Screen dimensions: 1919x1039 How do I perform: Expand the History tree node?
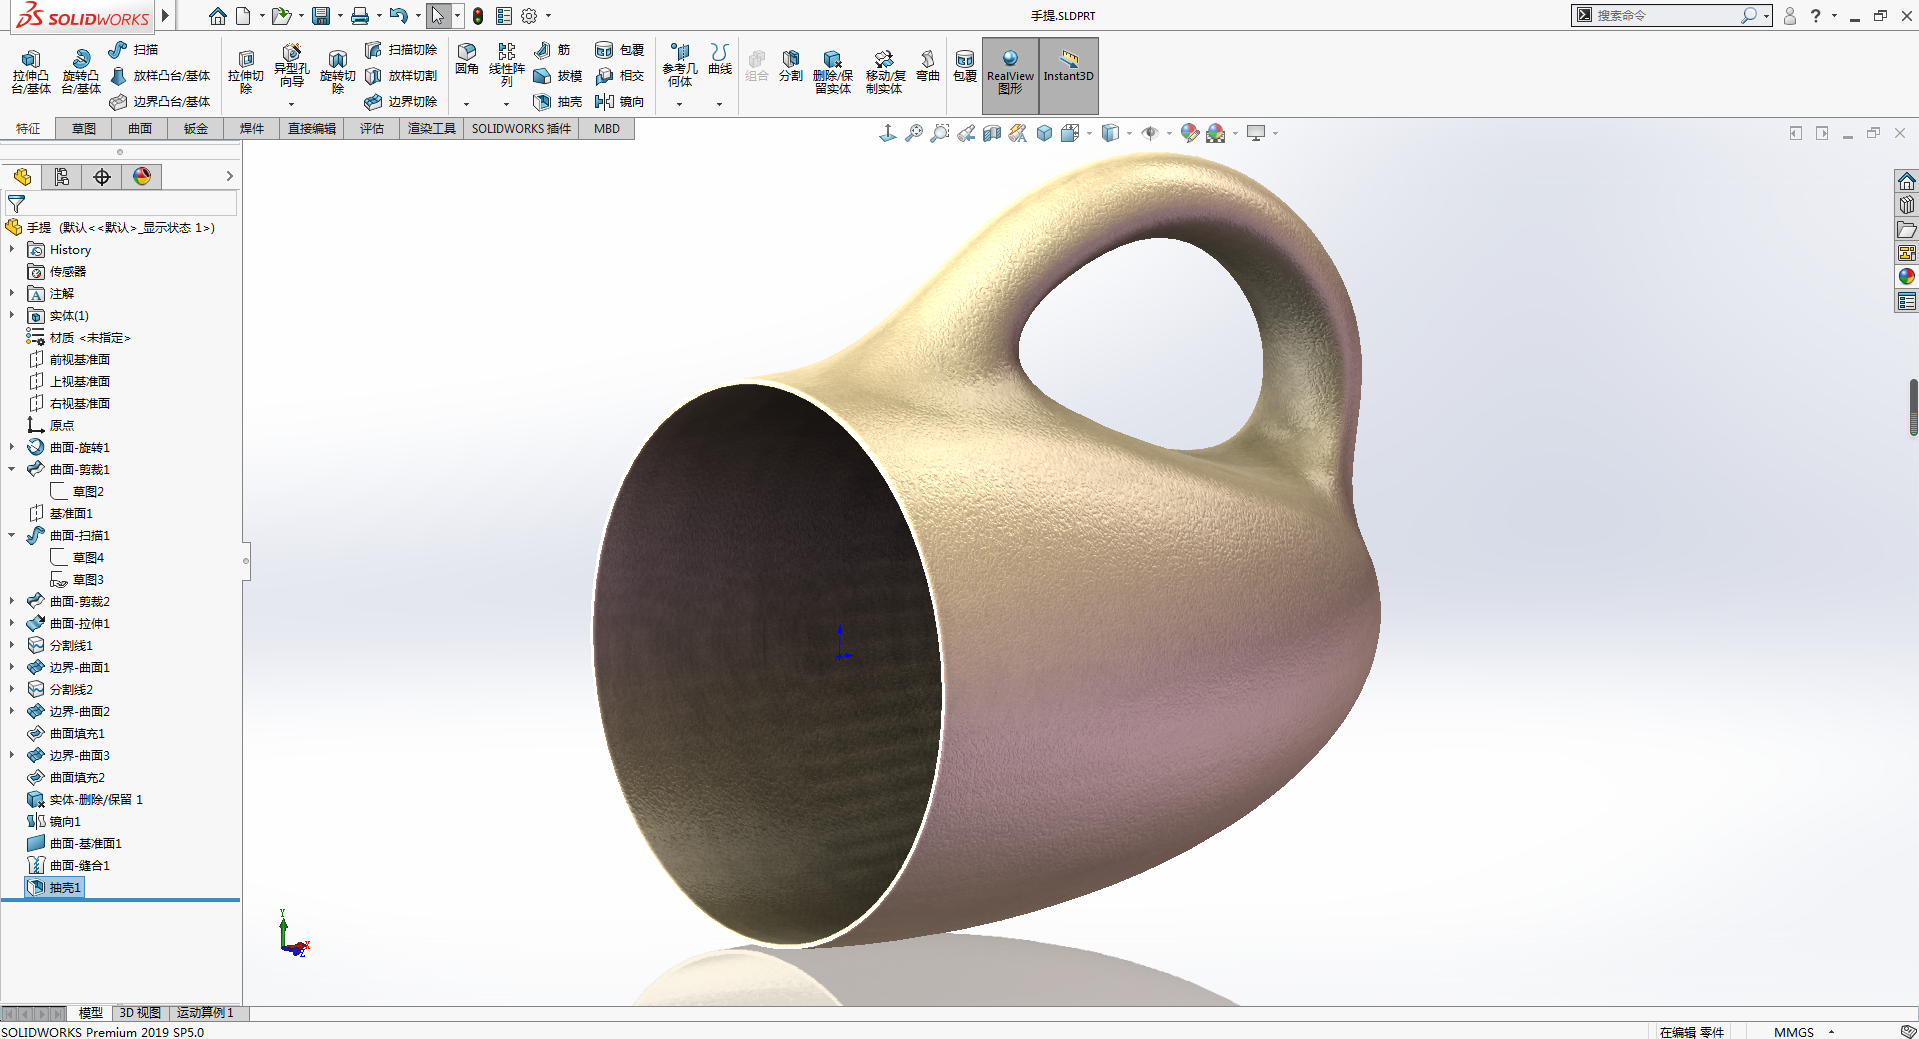12,249
